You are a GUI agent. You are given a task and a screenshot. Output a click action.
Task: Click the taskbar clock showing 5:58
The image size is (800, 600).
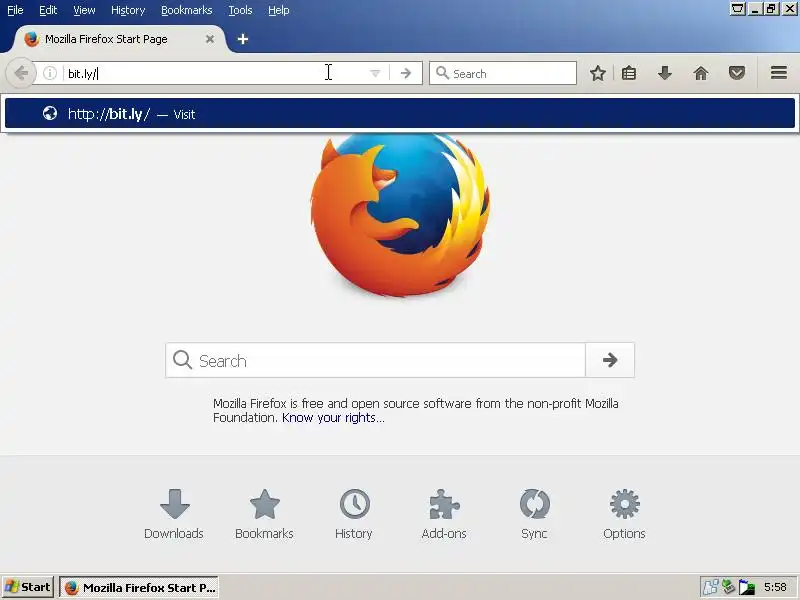point(775,587)
